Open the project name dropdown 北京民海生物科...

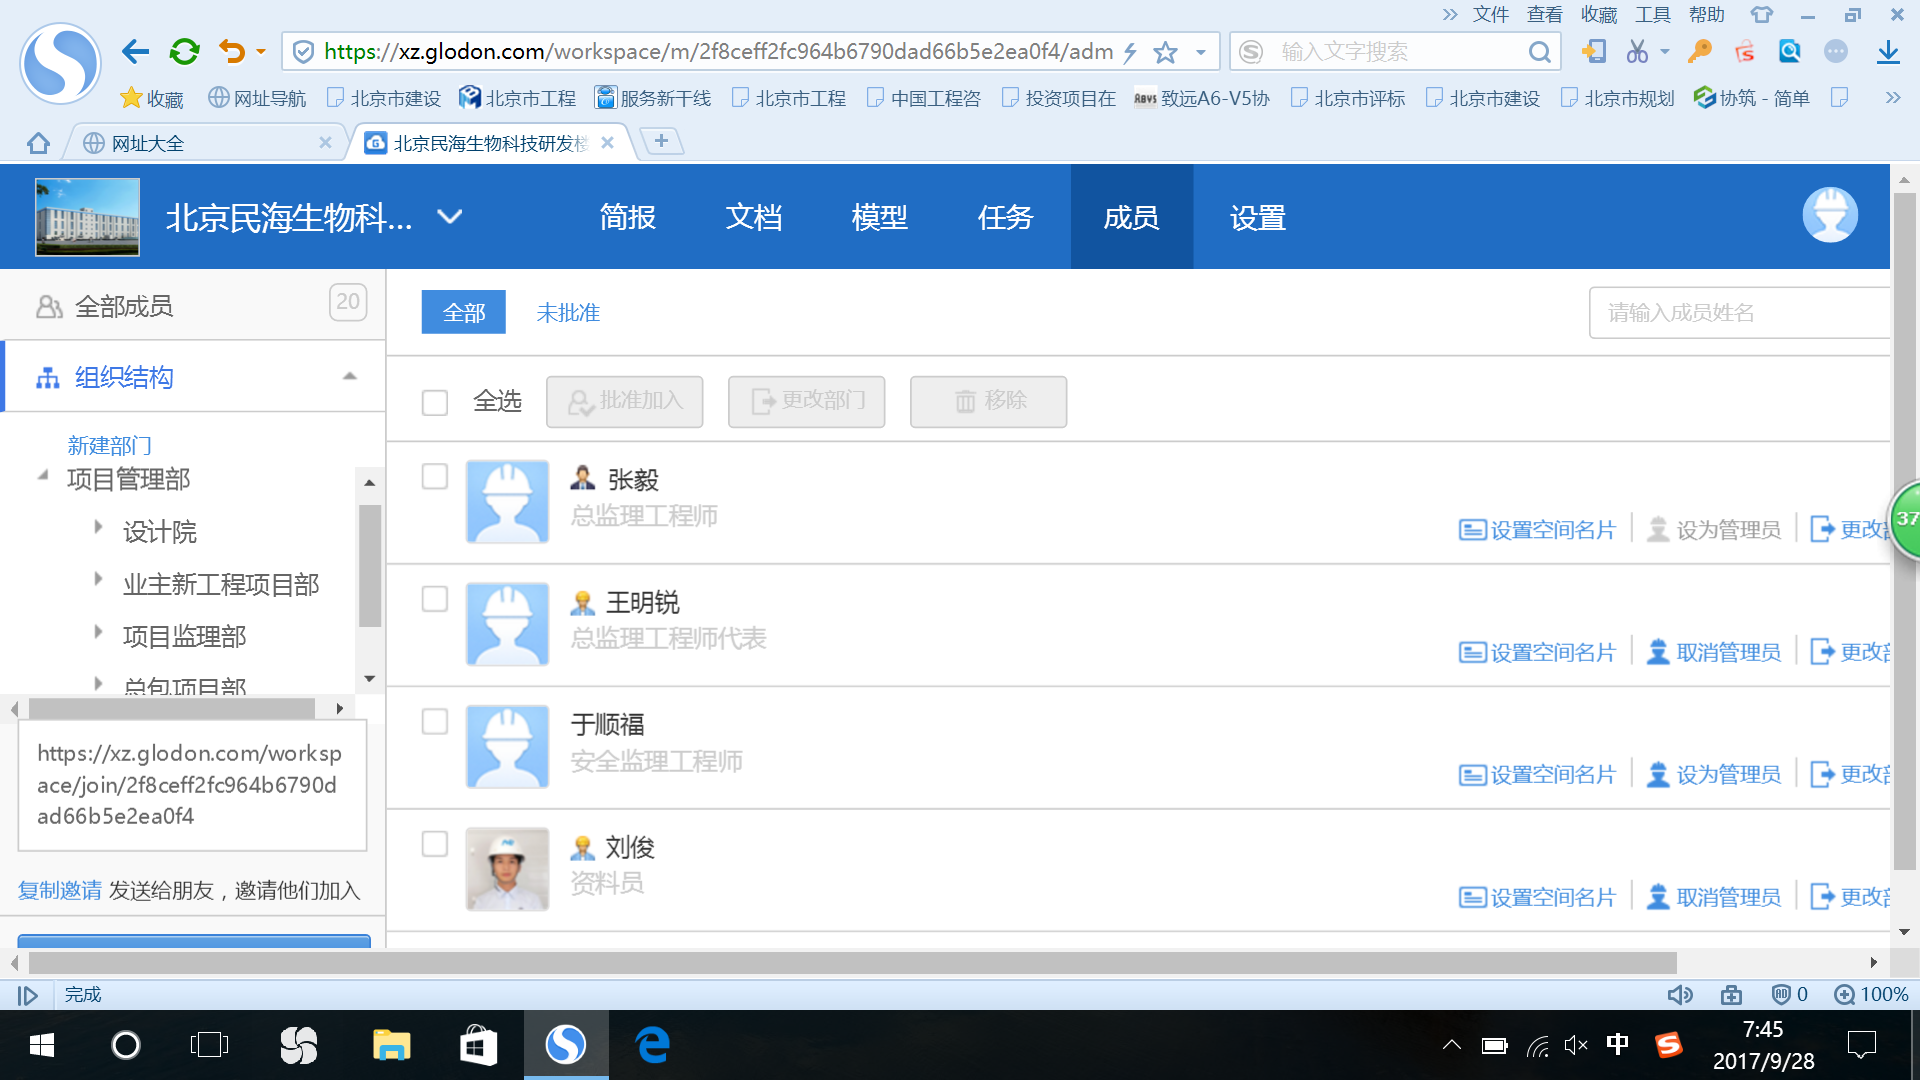(x=449, y=216)
